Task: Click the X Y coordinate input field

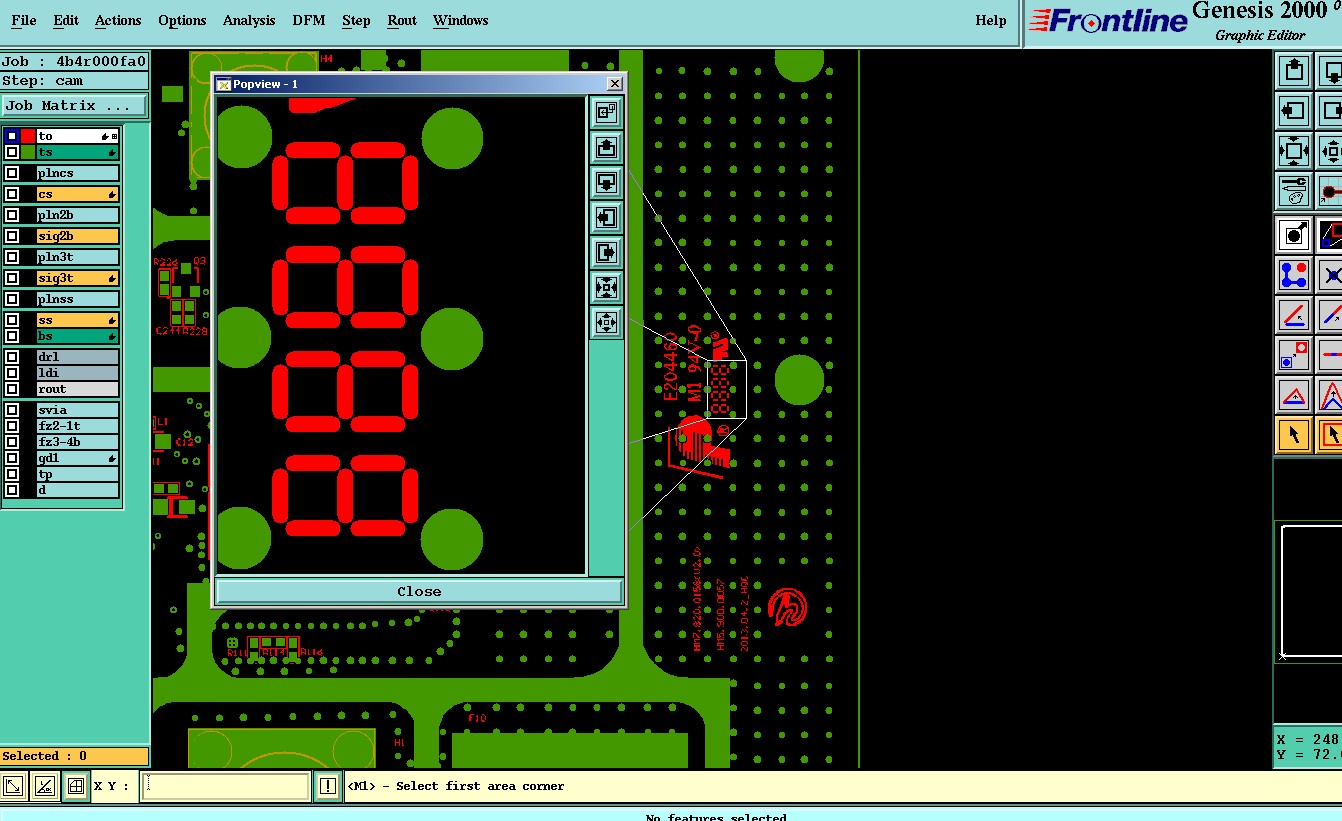Action: (225, 786)
